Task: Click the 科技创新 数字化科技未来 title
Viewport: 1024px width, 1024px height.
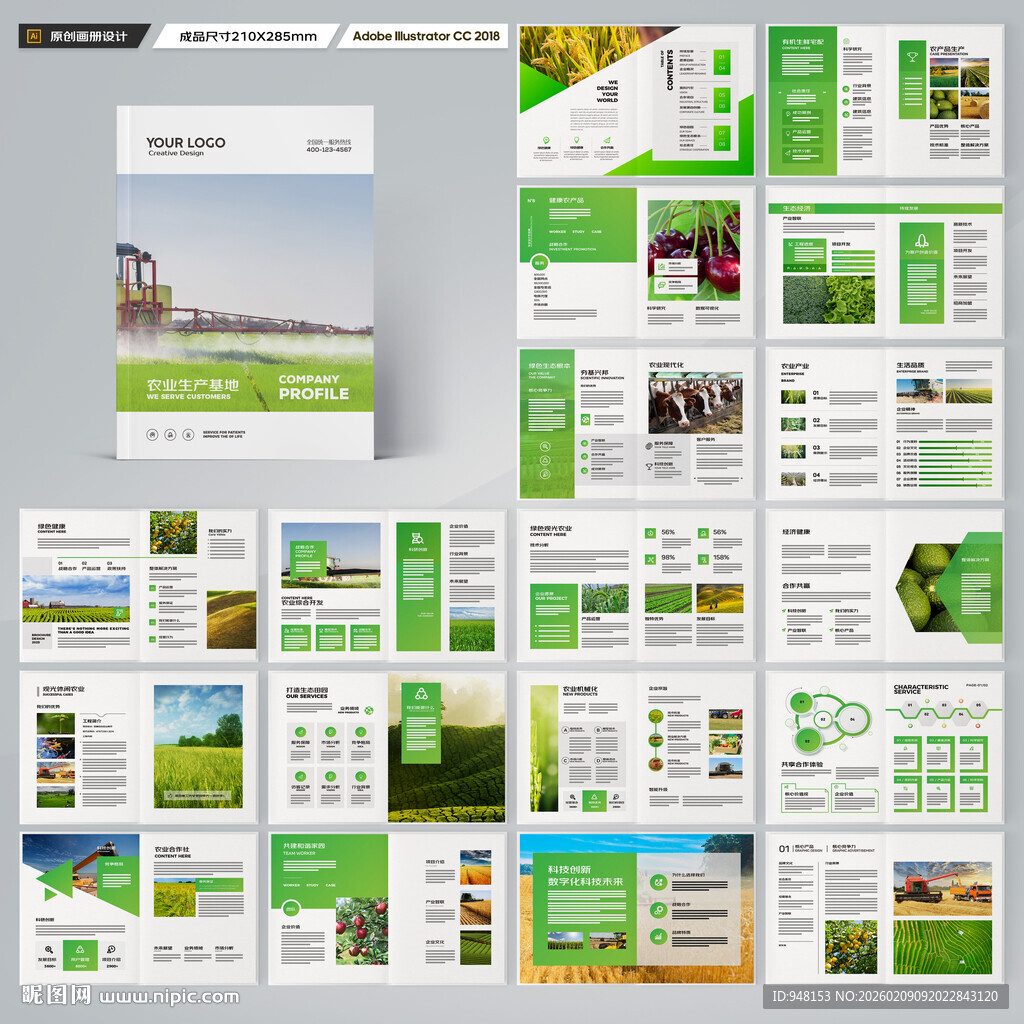Action: (x=585, y=876)
